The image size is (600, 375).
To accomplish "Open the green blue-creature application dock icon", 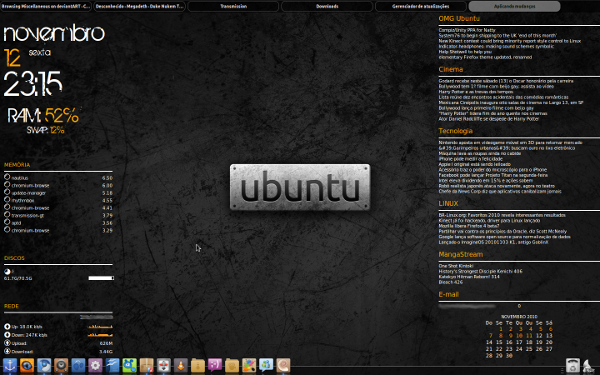I will click(129, 365).
